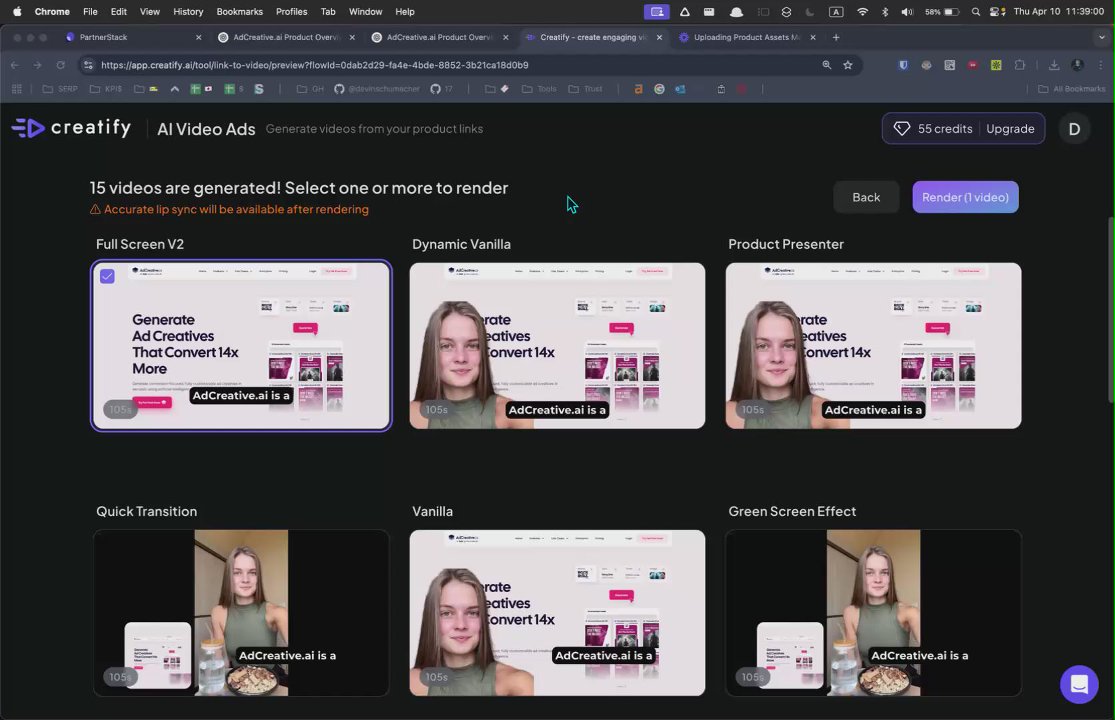Open the GH bookmarks folder
The height and width of the screenshot is (720, 1115).
point(310,89)
